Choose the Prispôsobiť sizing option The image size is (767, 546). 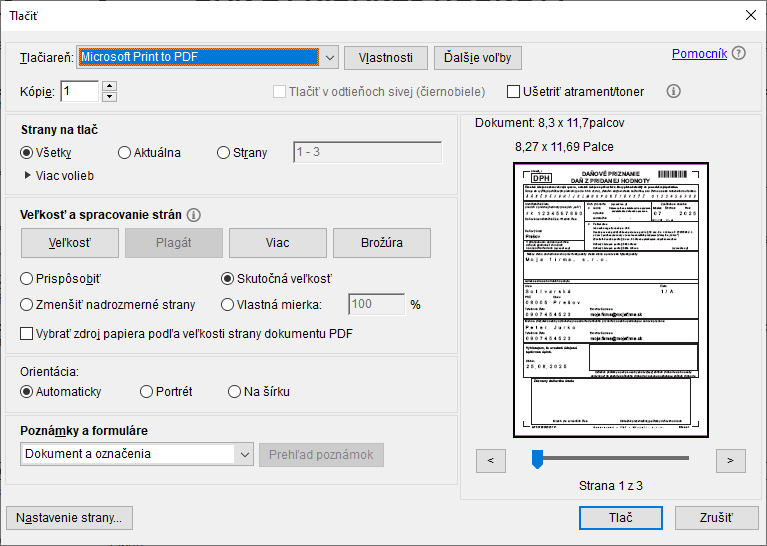pos(28,279)
